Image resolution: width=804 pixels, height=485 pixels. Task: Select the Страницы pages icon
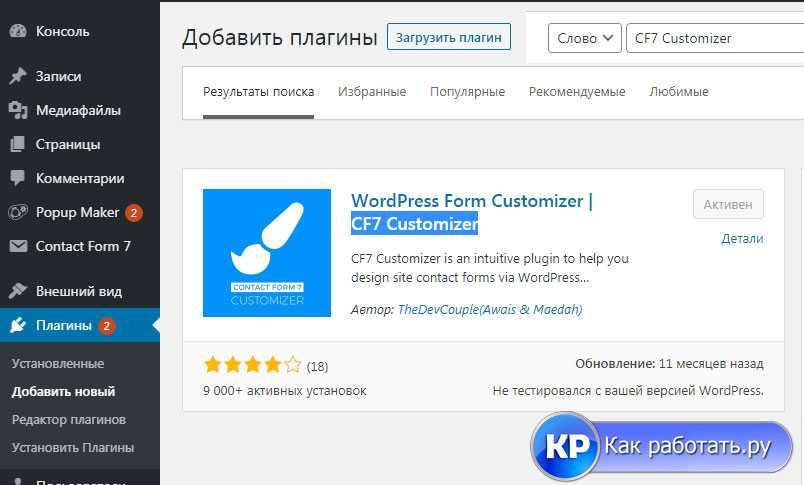[x=18, y=144]
